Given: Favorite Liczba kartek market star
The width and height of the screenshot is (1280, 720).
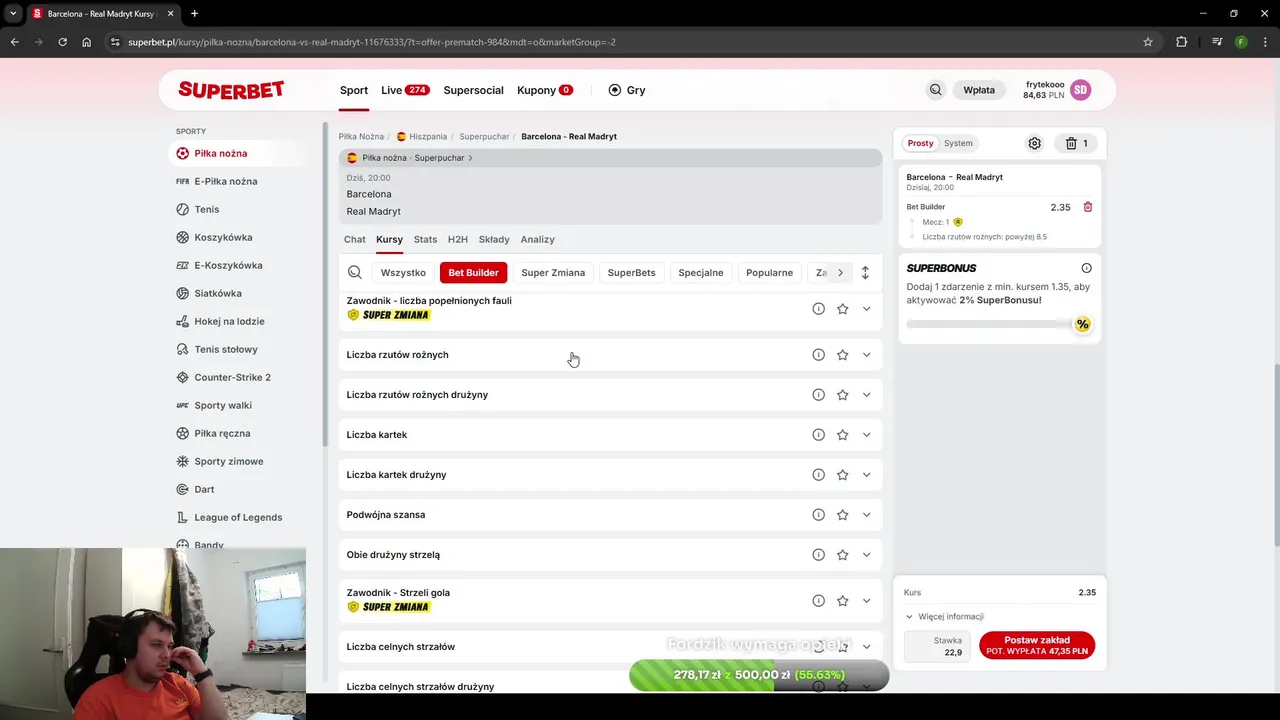Looking at the screenshot, I should point(842,435).
